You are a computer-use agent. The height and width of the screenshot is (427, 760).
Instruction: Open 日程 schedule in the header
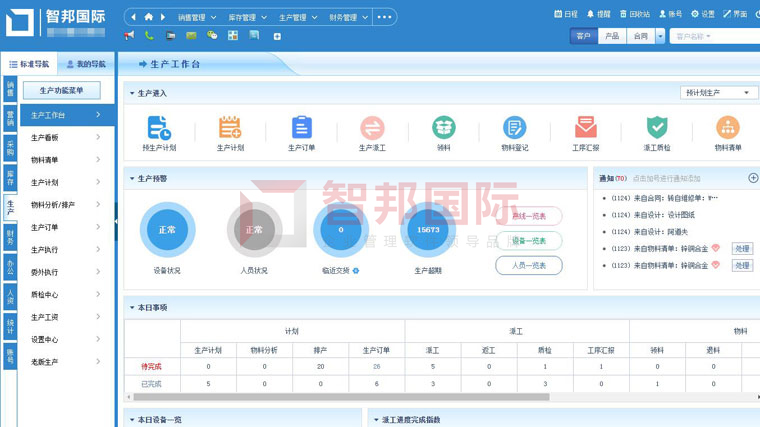point(566,14)
